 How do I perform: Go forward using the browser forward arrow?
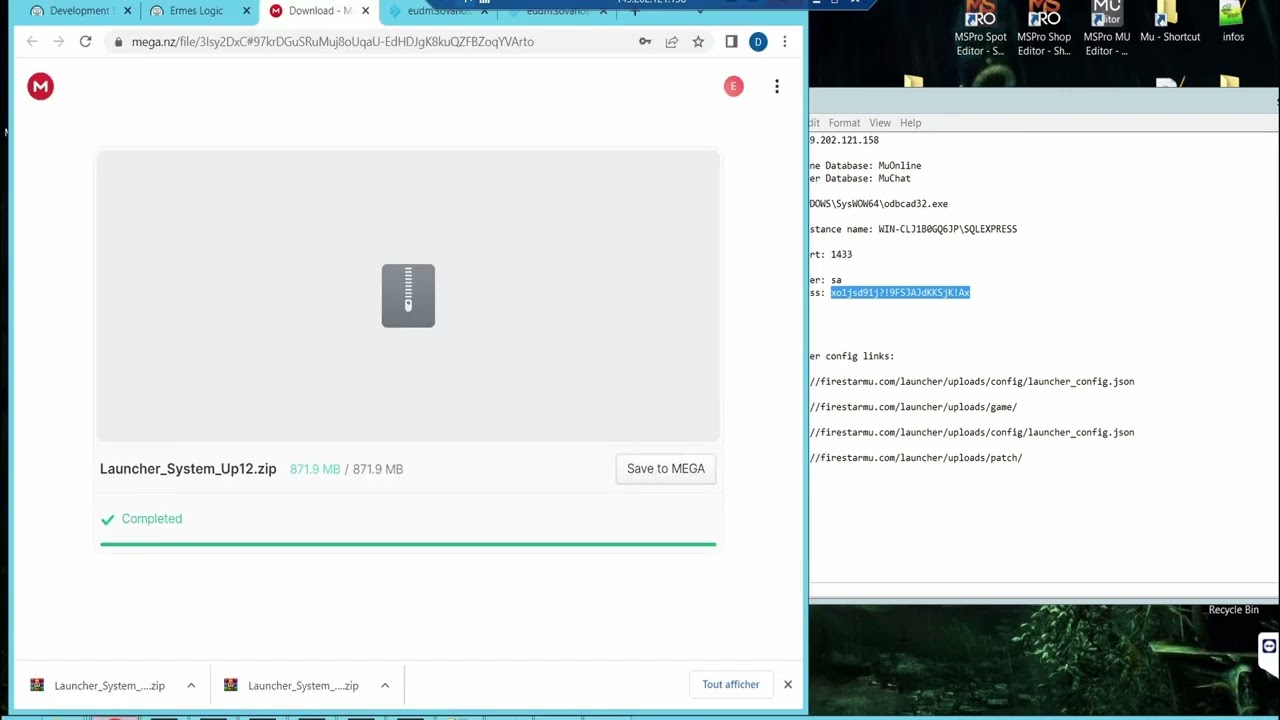coord(58,42)
